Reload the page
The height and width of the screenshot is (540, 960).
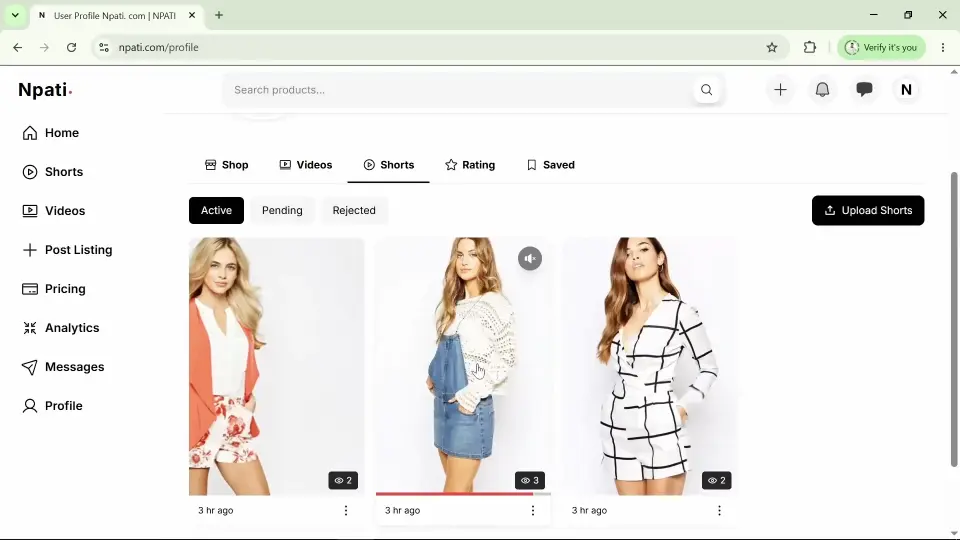tap(72, 47)
